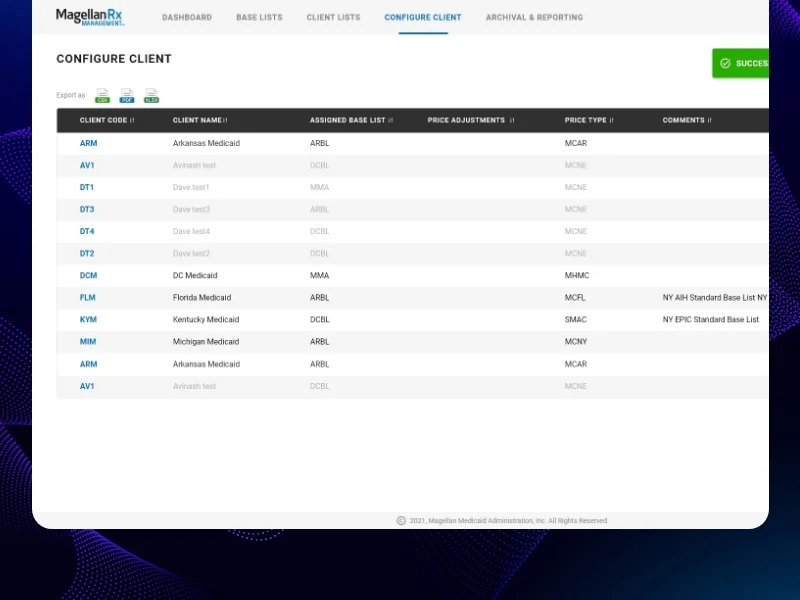Viewport: 800px width, 600px height.
Task: Open client code MIM link
Action: tap(88, 342)
